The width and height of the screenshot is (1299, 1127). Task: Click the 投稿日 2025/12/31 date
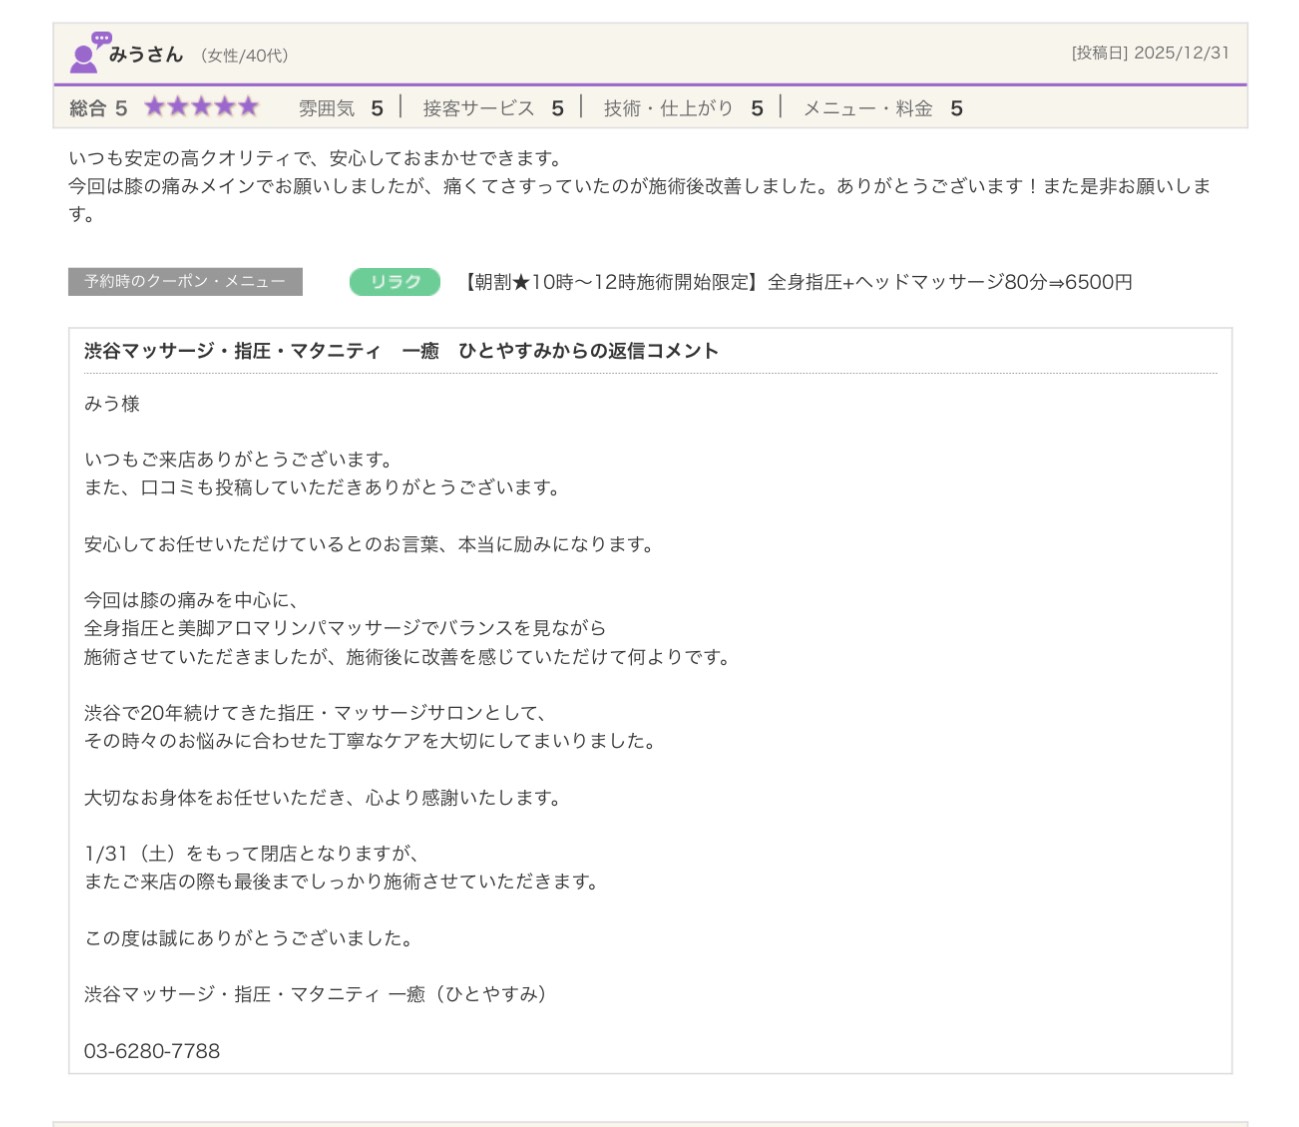coord(1150,53)
